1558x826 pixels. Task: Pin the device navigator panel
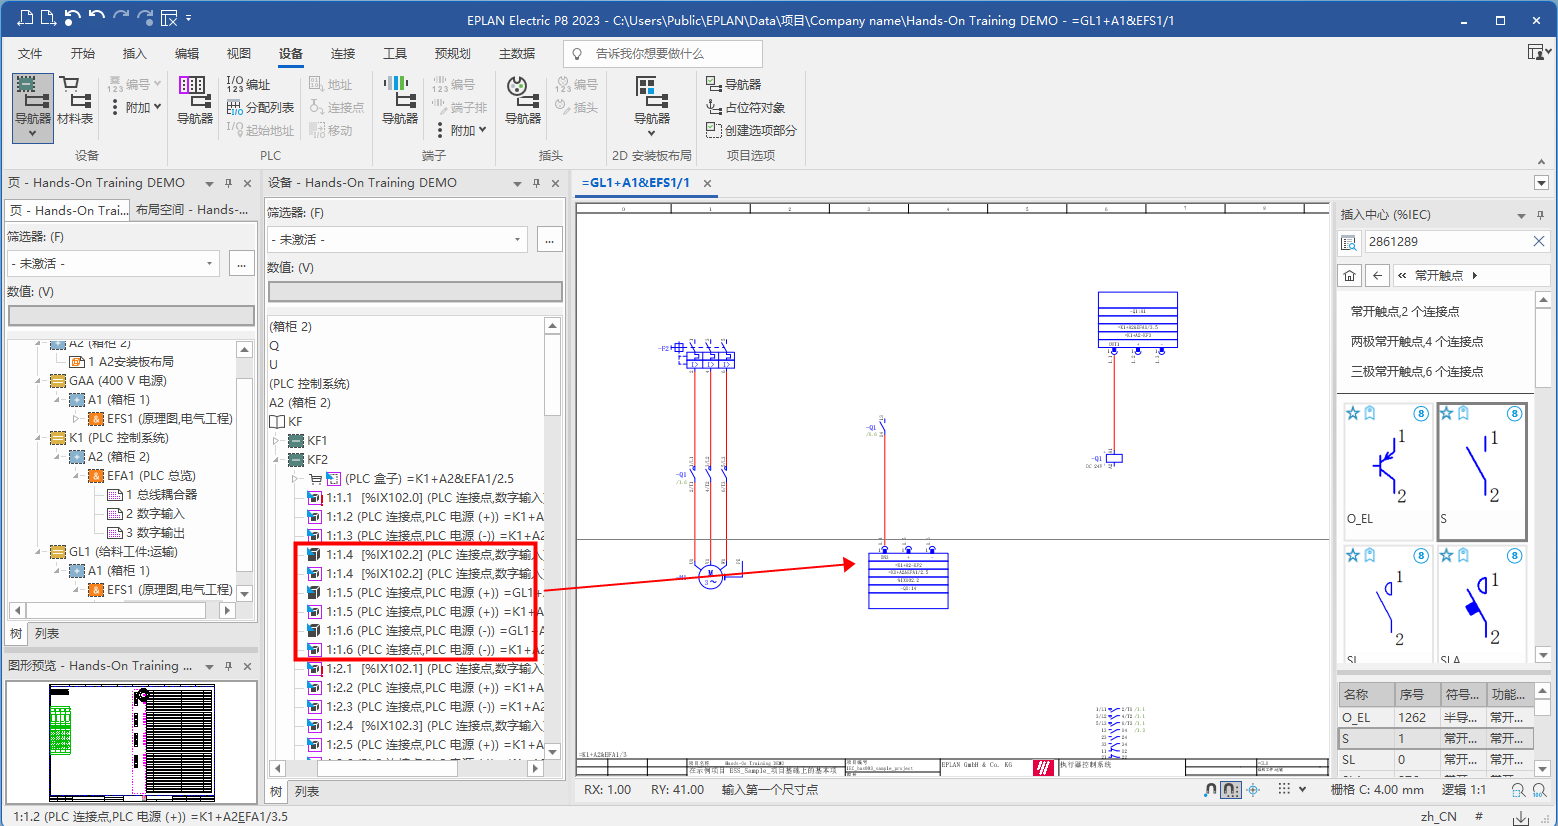(536, 183)
